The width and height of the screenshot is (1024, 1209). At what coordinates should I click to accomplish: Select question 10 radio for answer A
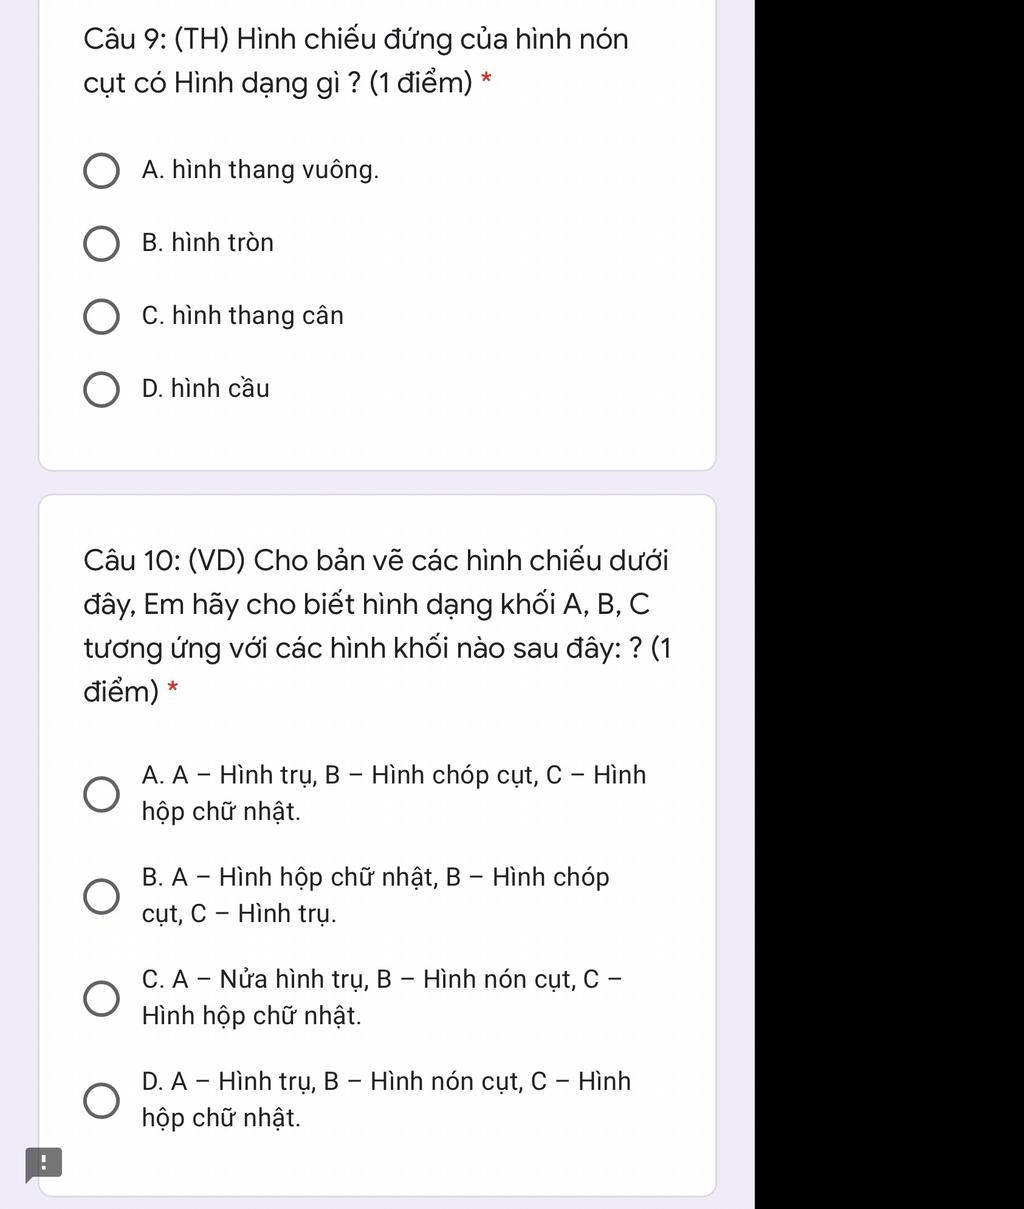pyautogui.click(x=100, y=794)
